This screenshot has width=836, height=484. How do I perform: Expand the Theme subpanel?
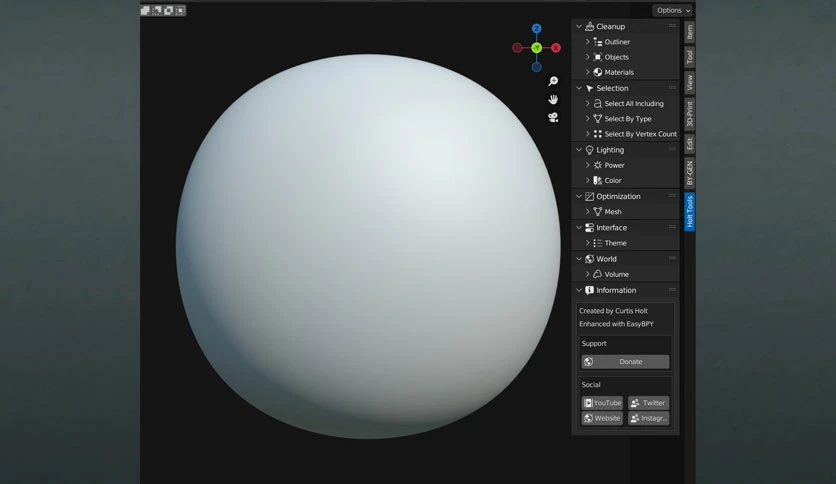point(588,243)
